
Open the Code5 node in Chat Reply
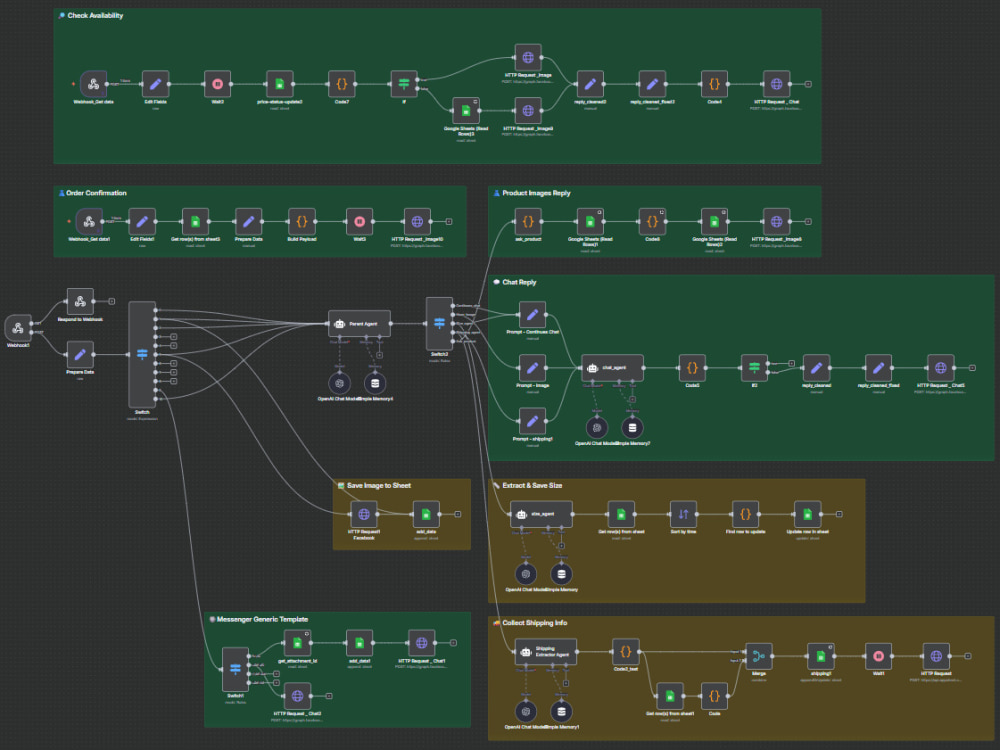[692, 367]
